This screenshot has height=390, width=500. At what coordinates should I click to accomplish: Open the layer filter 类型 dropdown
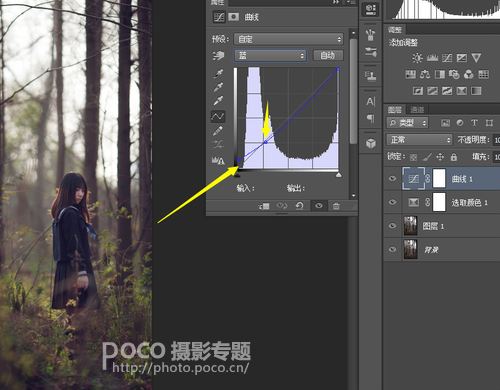point(407,123)
